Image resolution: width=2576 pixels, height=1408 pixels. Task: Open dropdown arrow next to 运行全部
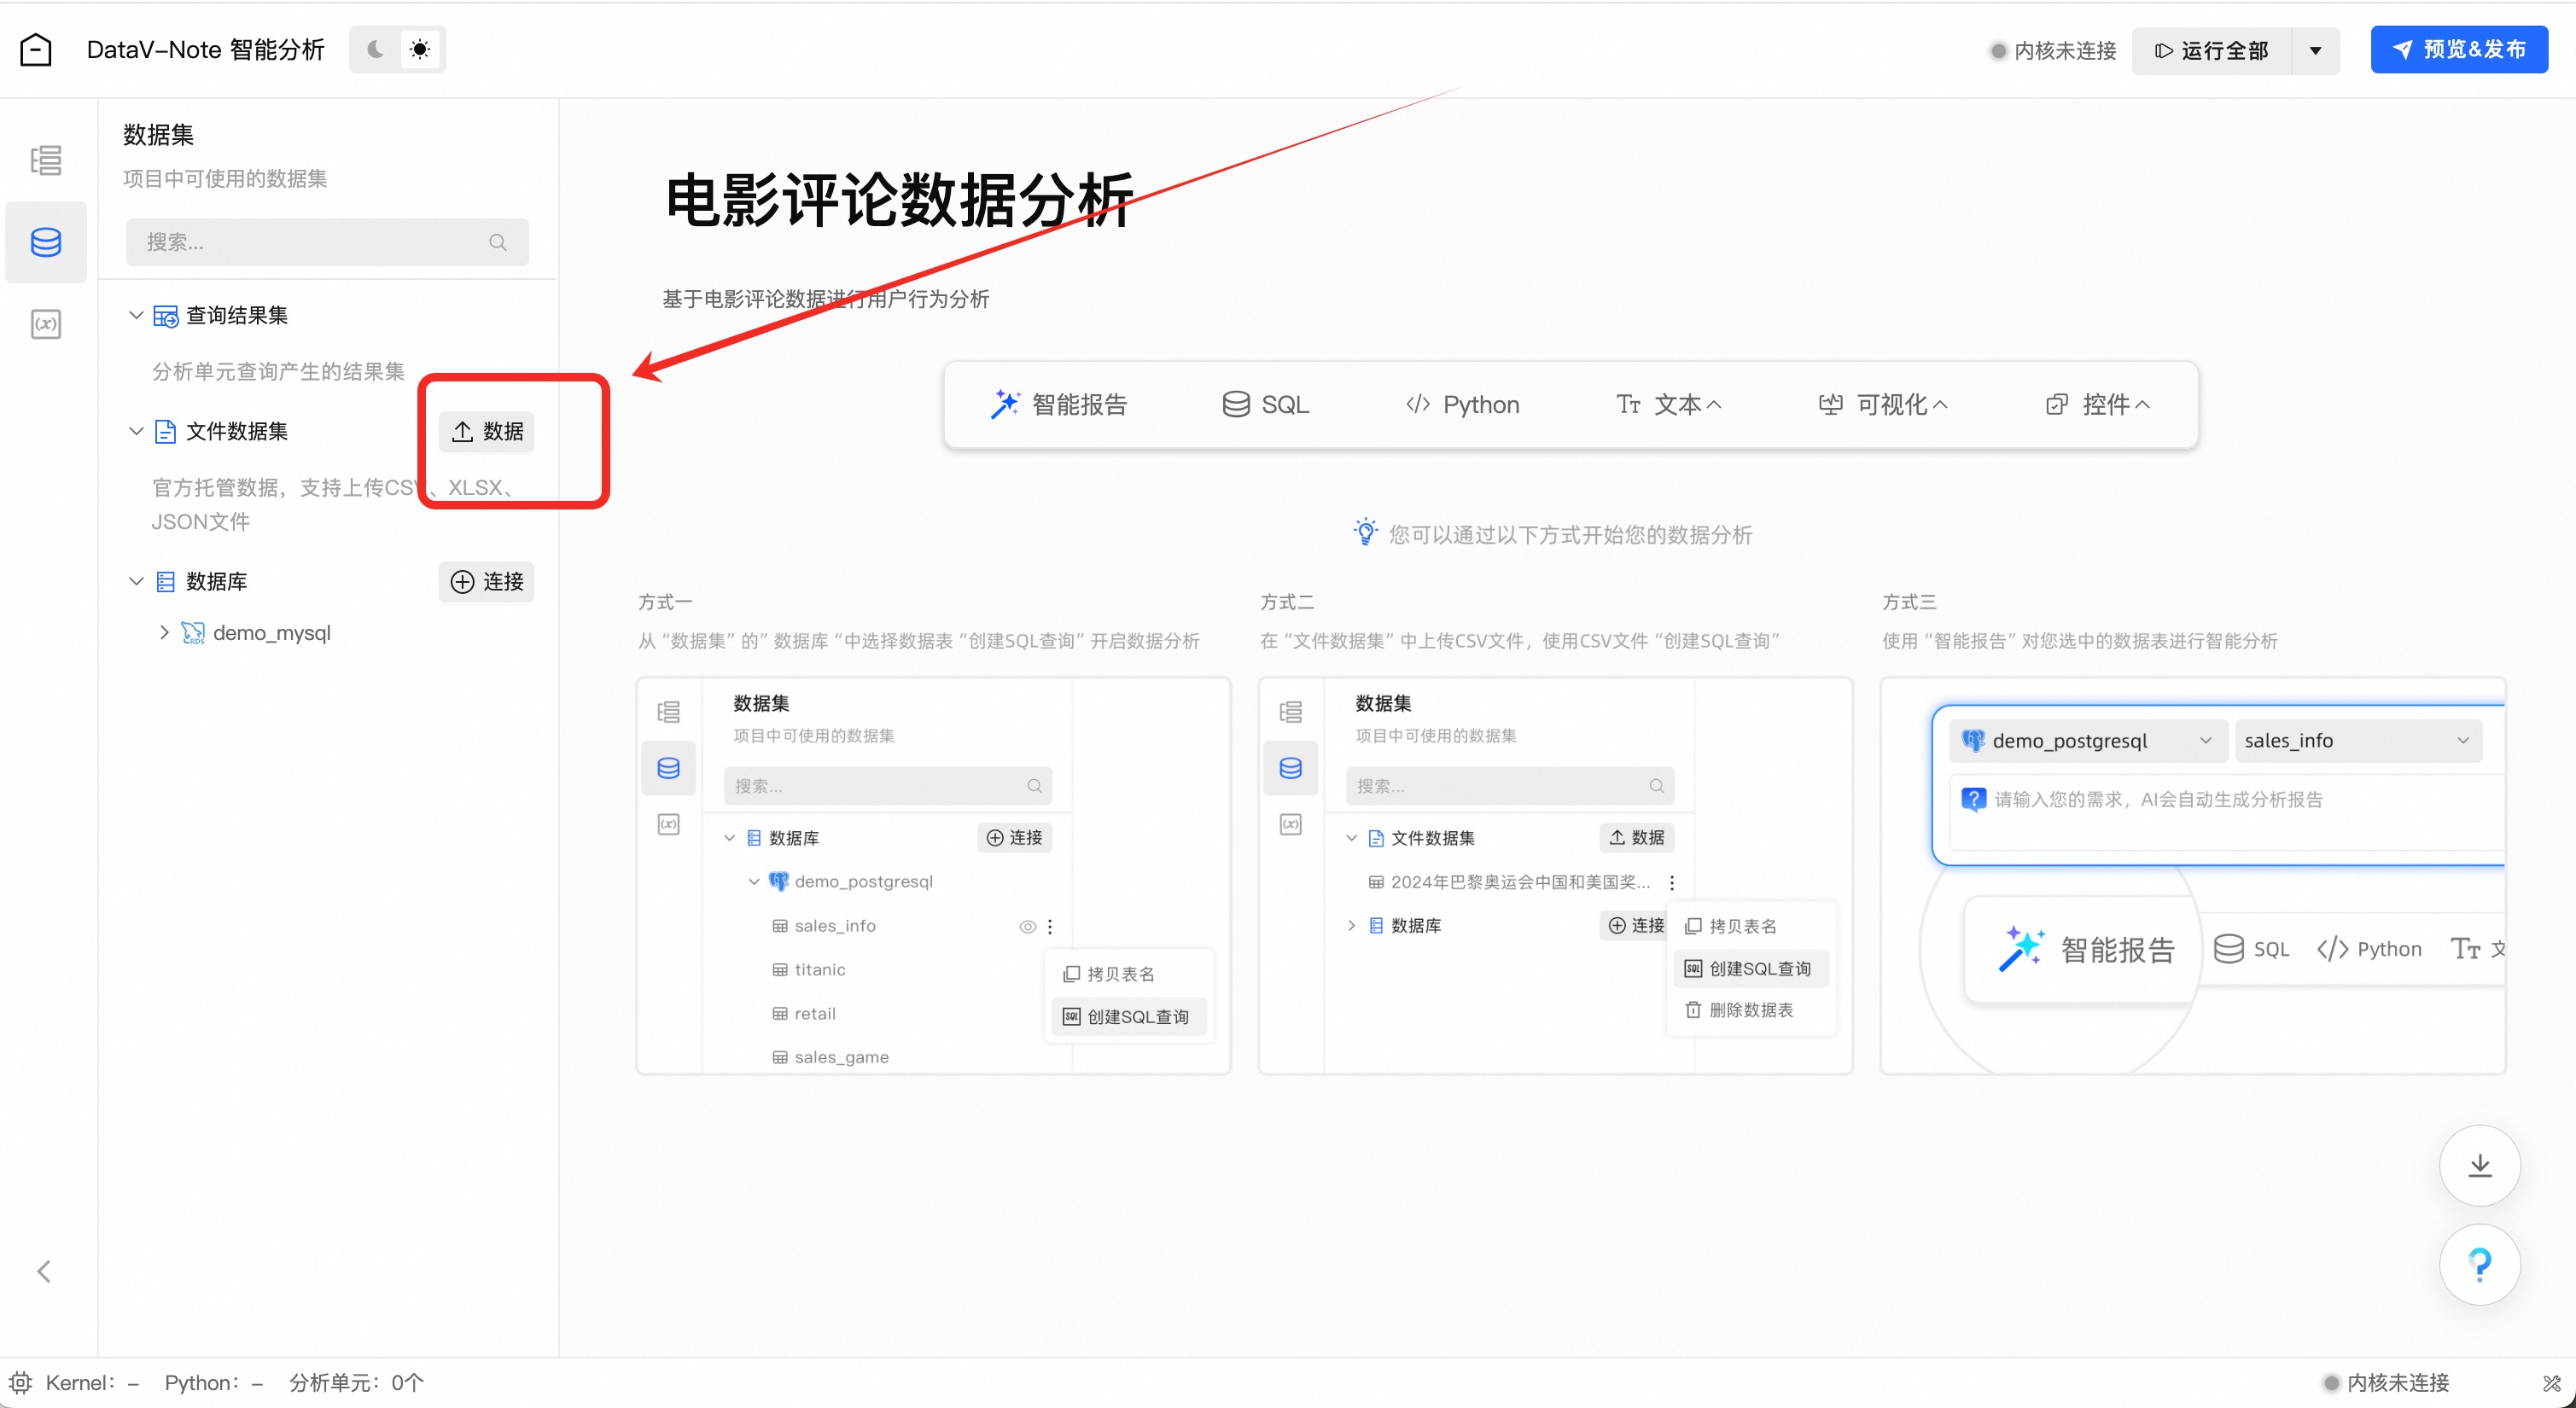(2315, 50)
